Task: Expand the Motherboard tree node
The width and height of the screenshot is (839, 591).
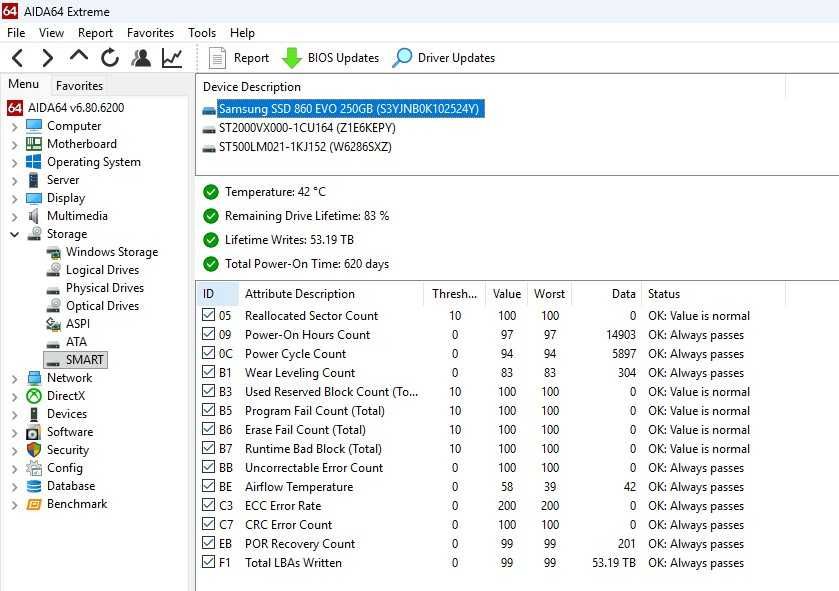Action: (14, 145)
